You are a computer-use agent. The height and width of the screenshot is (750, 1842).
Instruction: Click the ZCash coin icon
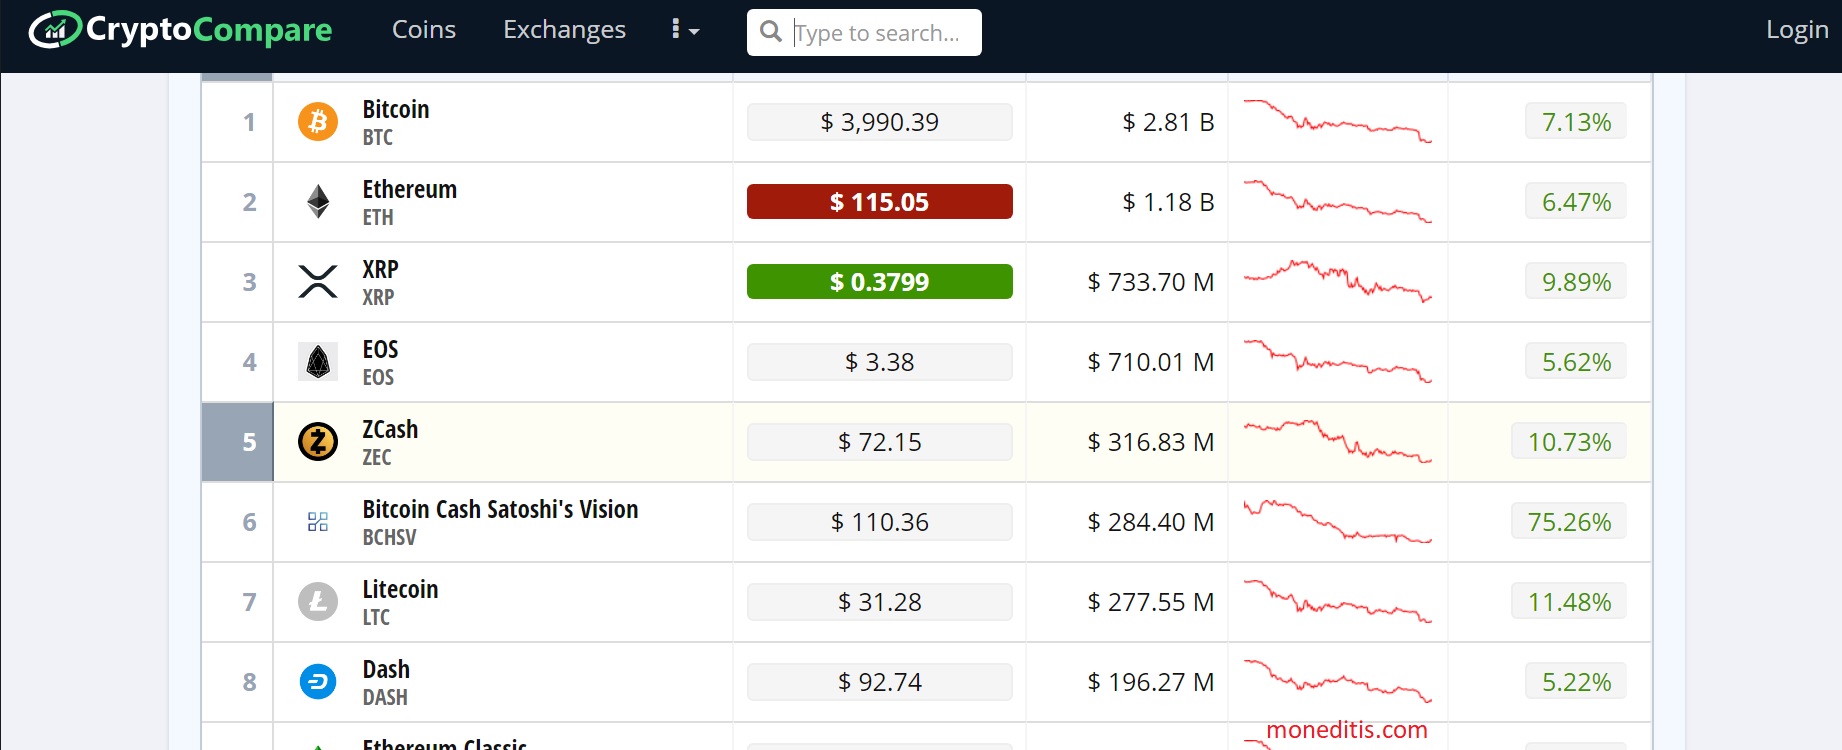tap(318, 441)
